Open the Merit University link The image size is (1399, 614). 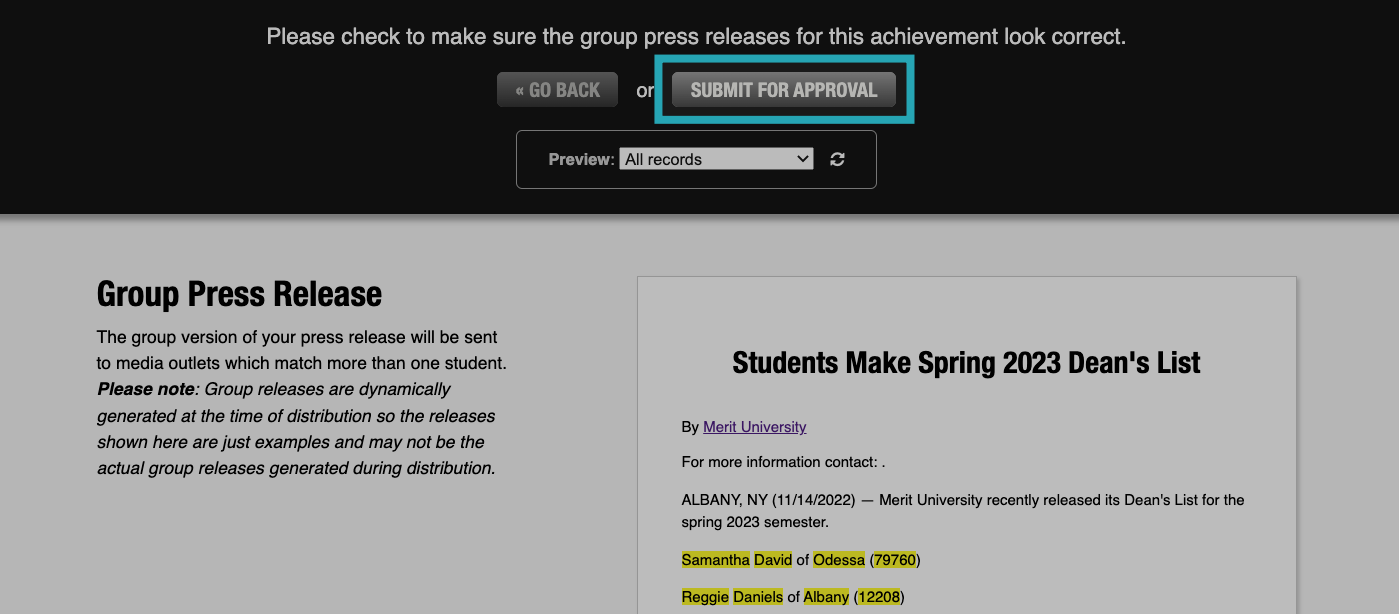pos(754,427)
